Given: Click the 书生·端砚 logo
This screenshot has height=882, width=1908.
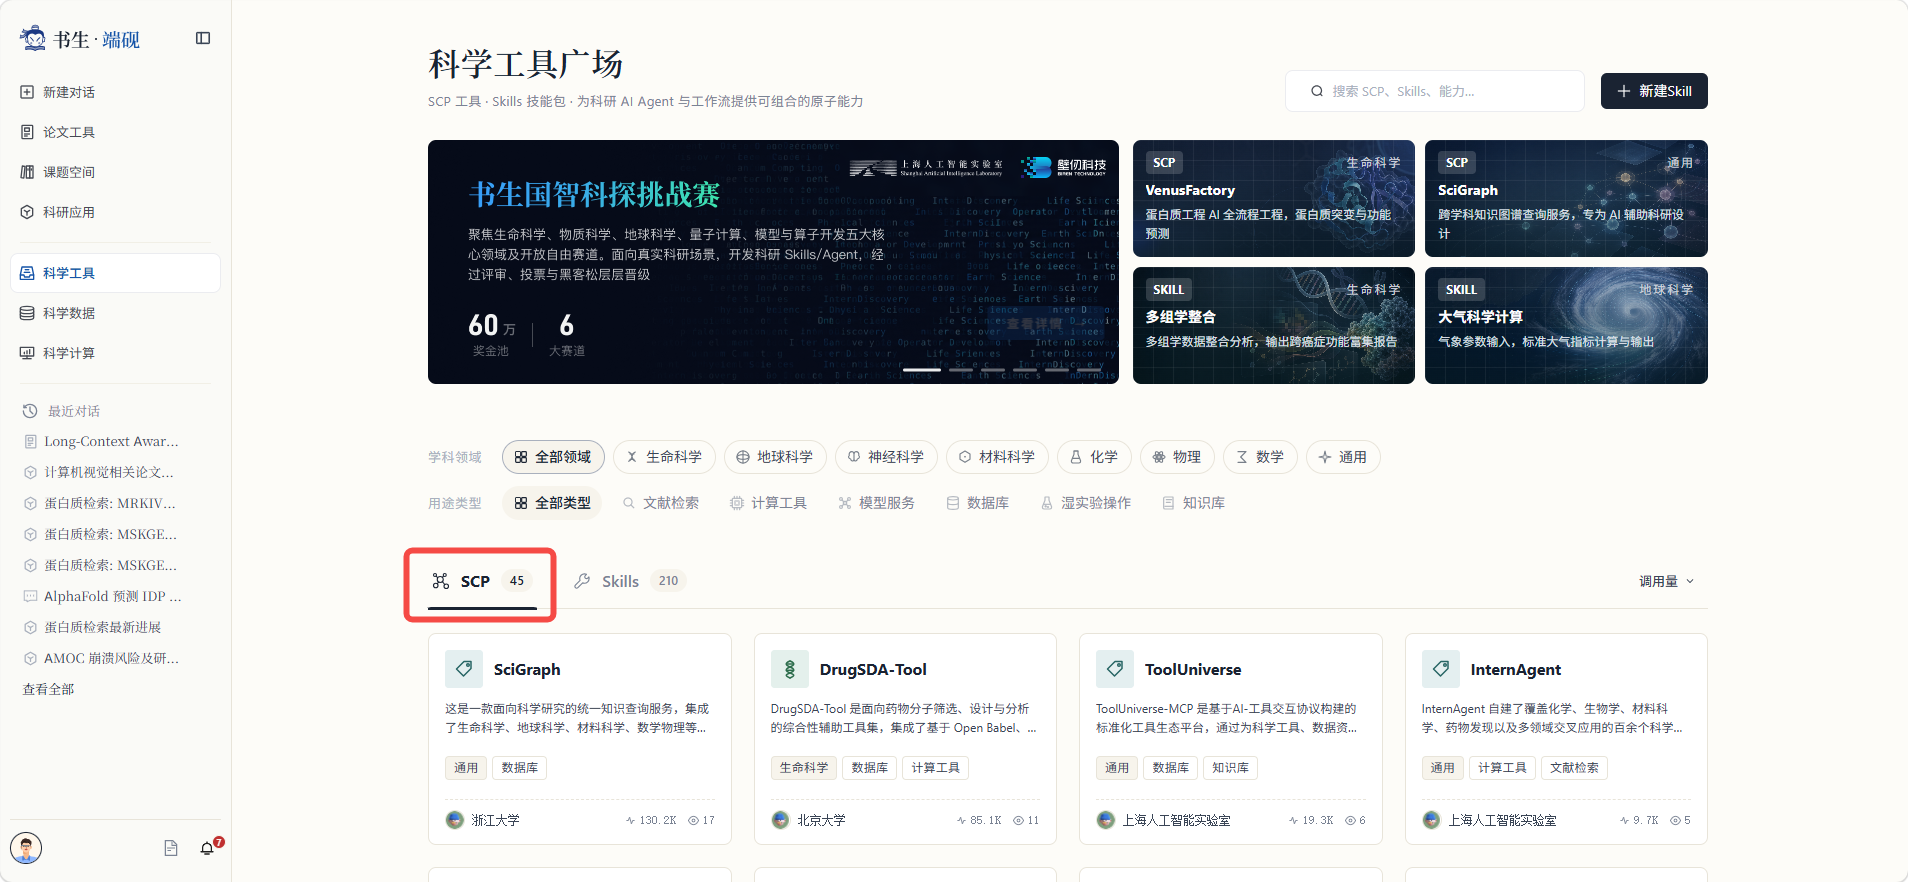Looking at the screenshot, I should tap(80, 39).
